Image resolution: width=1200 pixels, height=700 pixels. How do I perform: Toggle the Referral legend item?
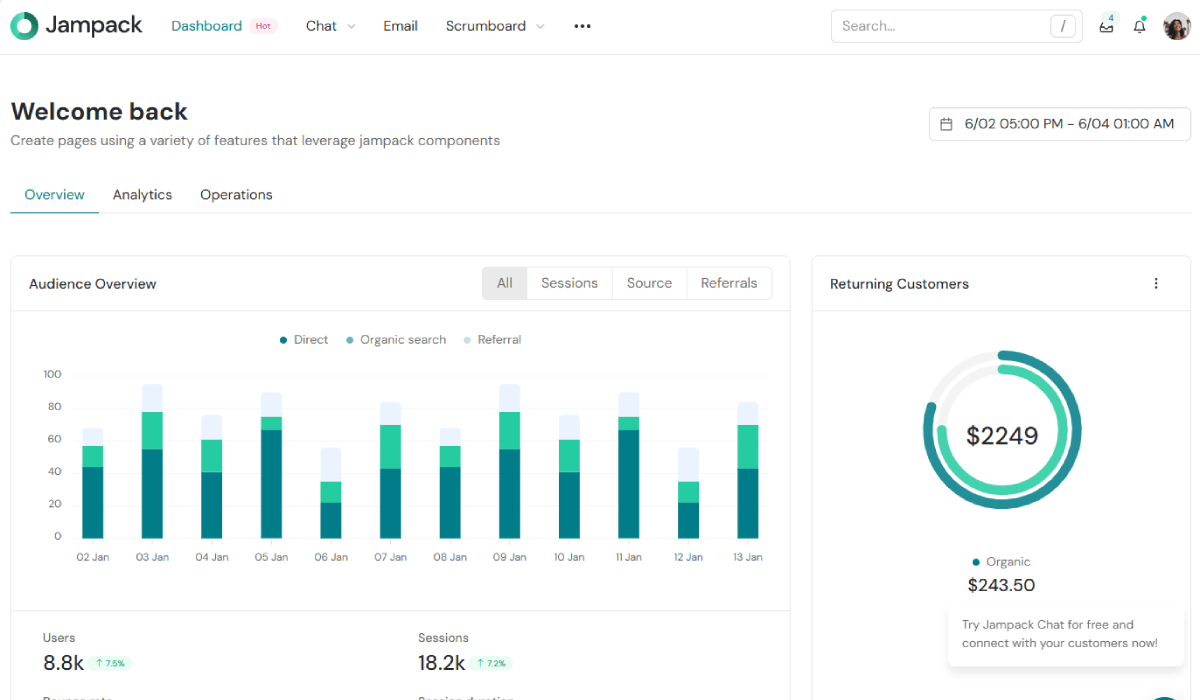(492, 340)
